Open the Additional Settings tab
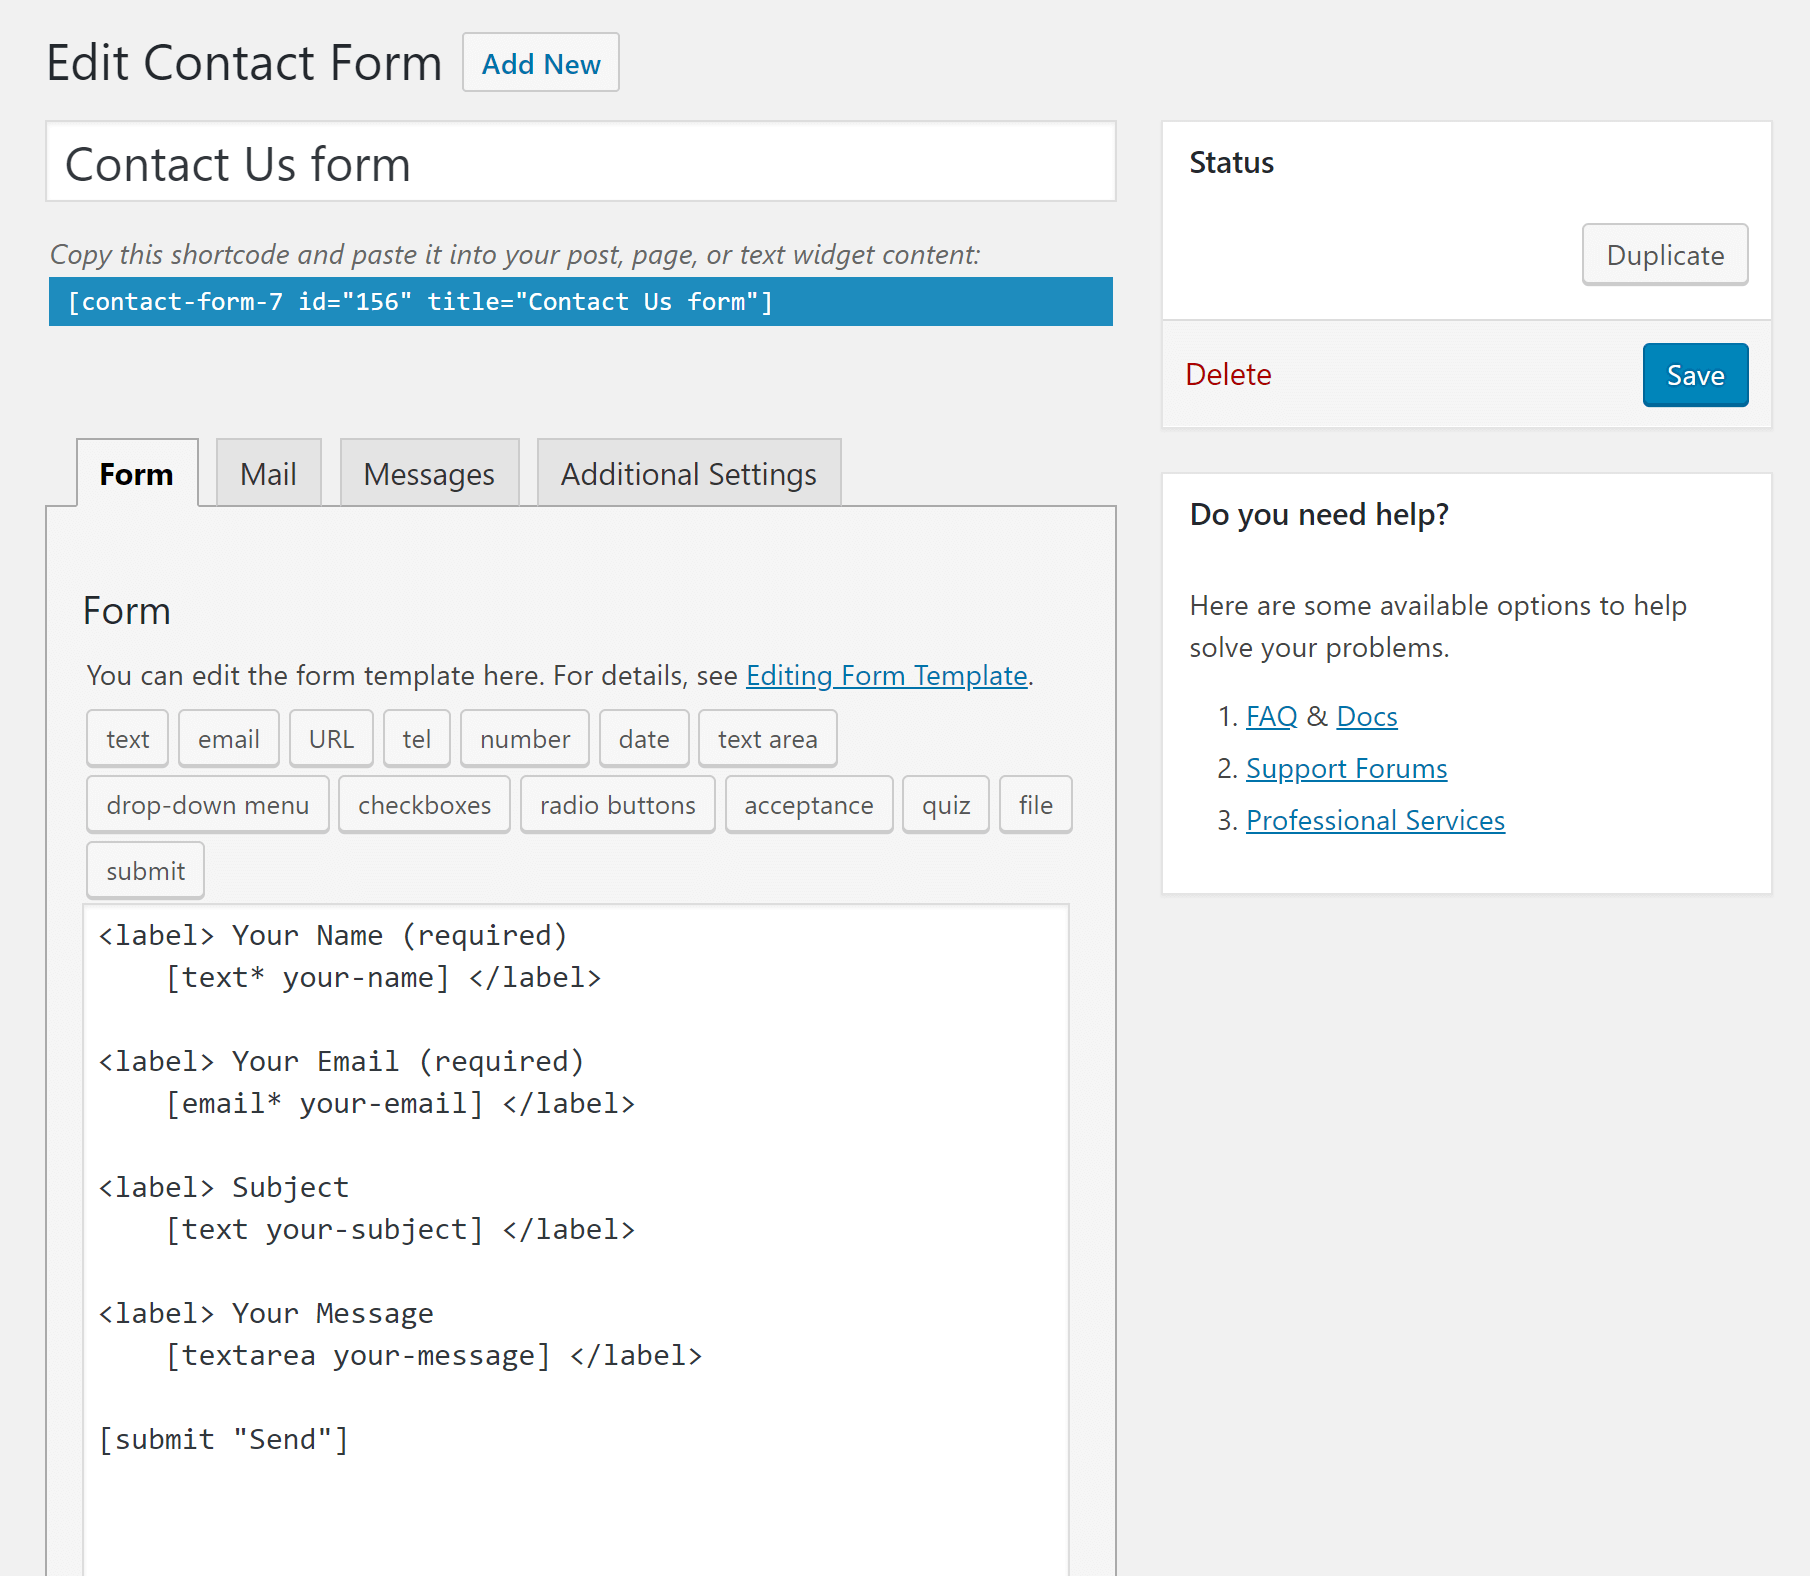This screenshot has width=1810, height=1576. click(x=687, y=473)
